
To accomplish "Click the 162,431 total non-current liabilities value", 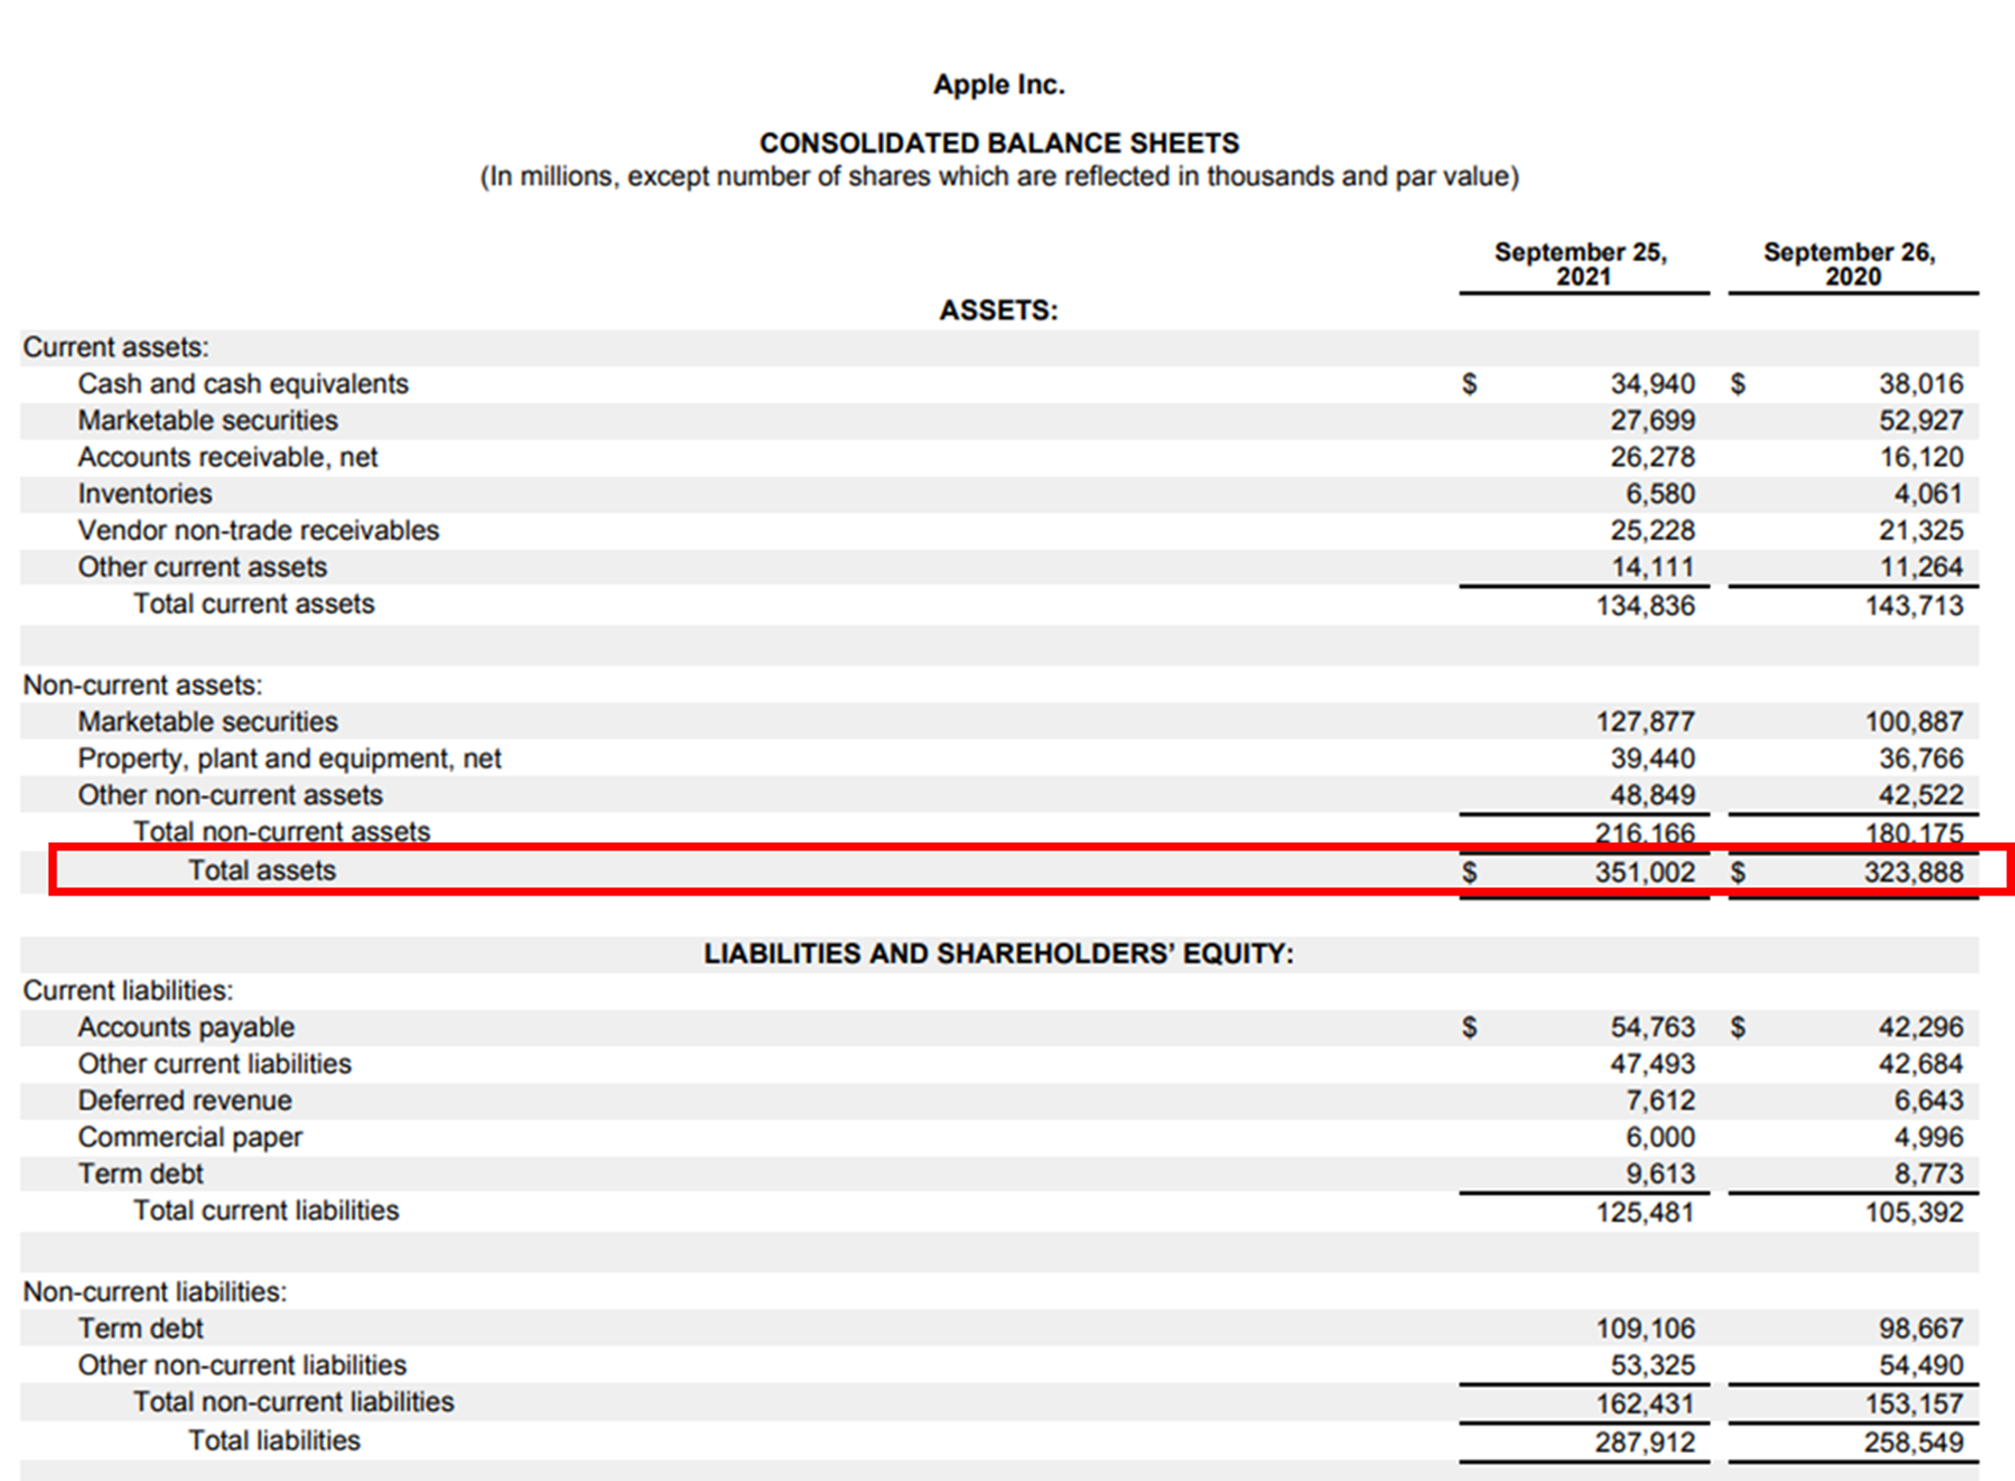I will click(x=1645, y=1404).
